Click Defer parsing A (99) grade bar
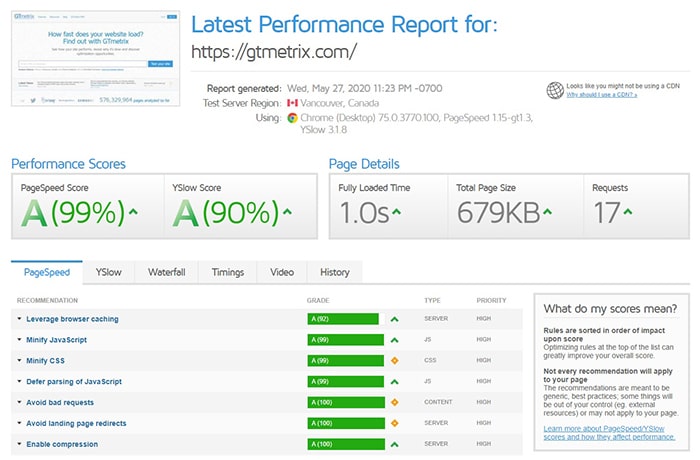Image resolution: width=700 pixels, height=460 pixels. point(346,382)
